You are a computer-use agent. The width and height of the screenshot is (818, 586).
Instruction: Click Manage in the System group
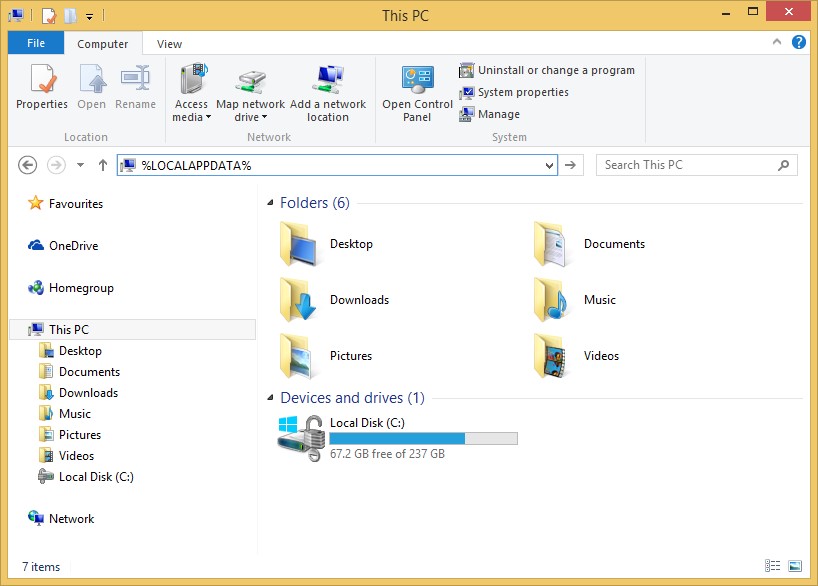click(x=489, y=114)
